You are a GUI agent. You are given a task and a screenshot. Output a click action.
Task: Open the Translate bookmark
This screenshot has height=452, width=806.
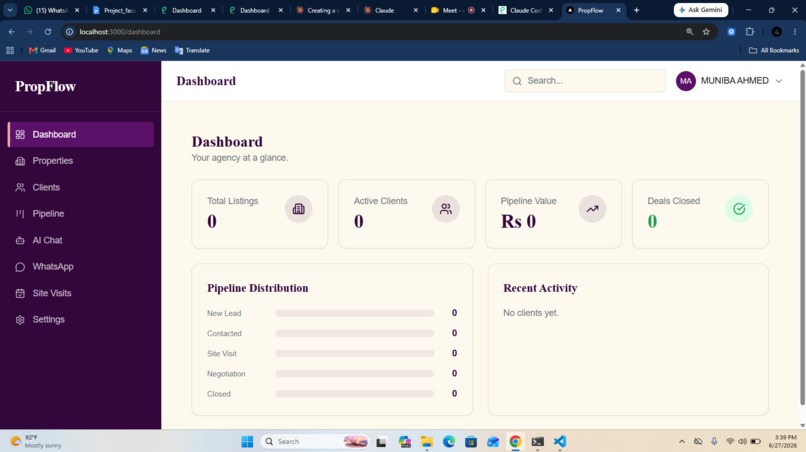(192, 50)
